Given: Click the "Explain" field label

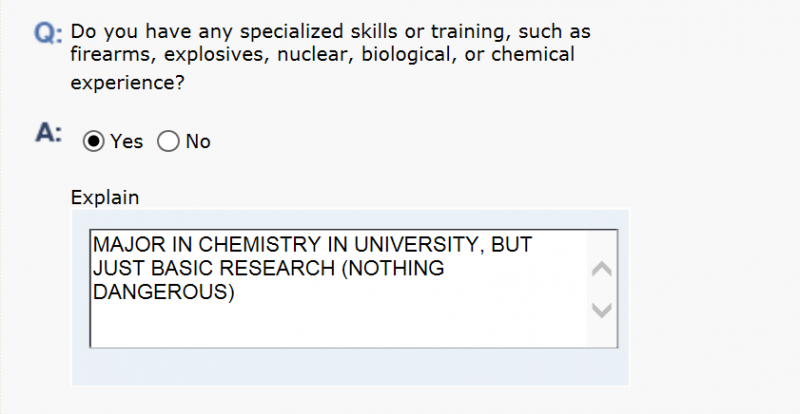Looking at the screenshot, I should (105, 198).
